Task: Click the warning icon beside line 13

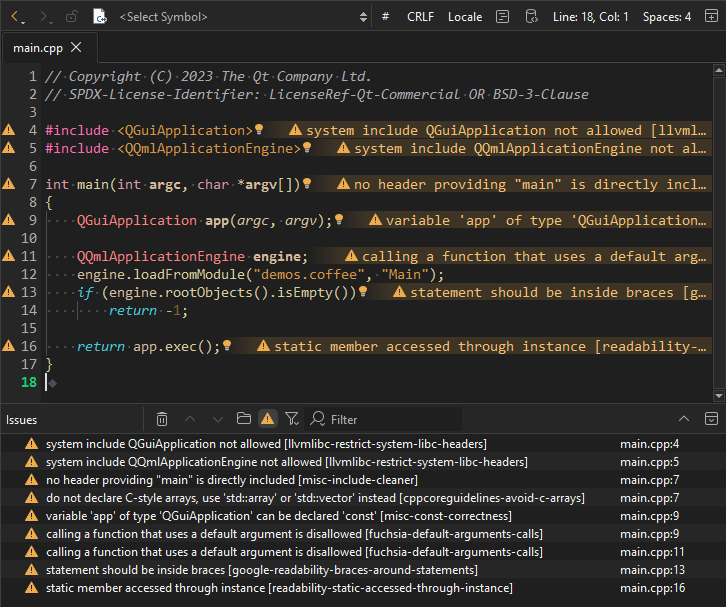Action: 9,292
